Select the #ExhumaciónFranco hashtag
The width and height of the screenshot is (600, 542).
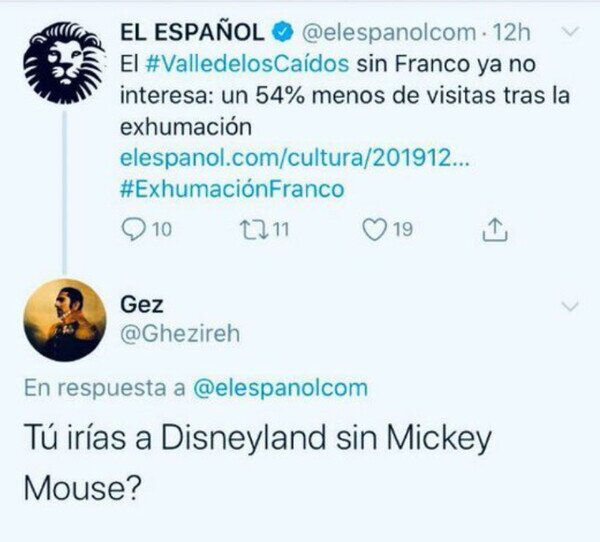[x=231, y=189]
